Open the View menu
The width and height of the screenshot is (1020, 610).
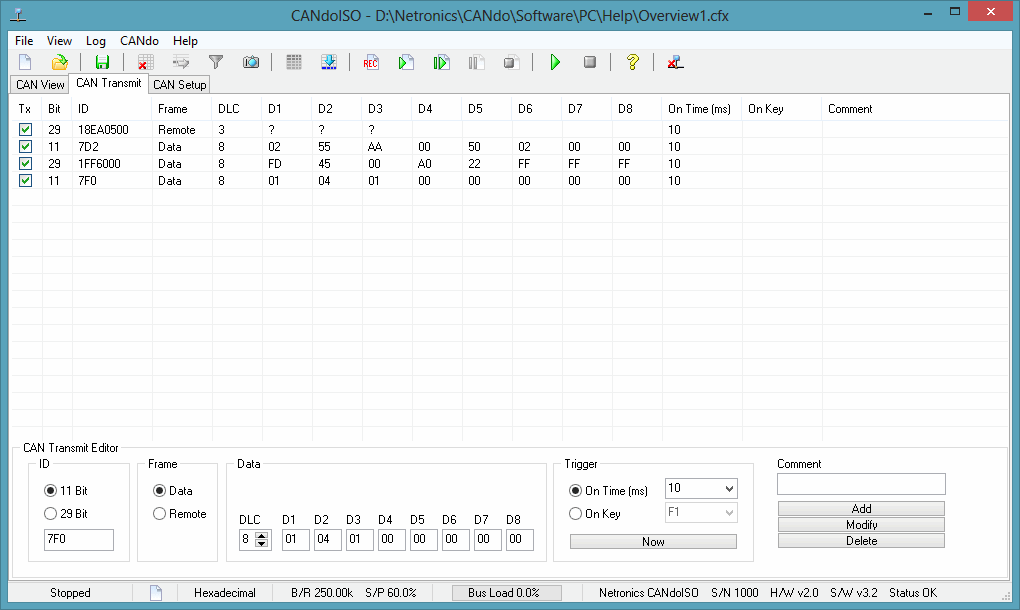click(59, 40)
